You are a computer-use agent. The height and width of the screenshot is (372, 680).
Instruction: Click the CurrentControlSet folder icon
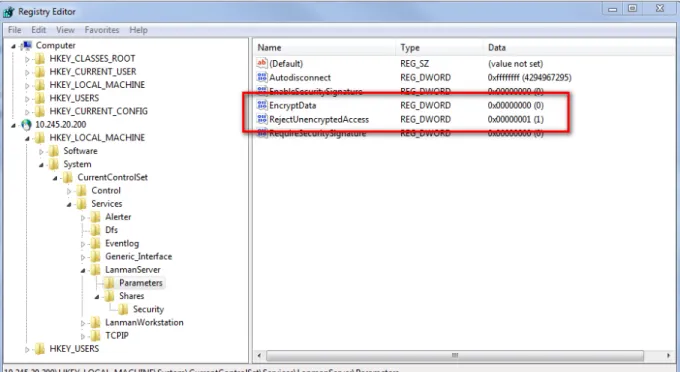68,177
